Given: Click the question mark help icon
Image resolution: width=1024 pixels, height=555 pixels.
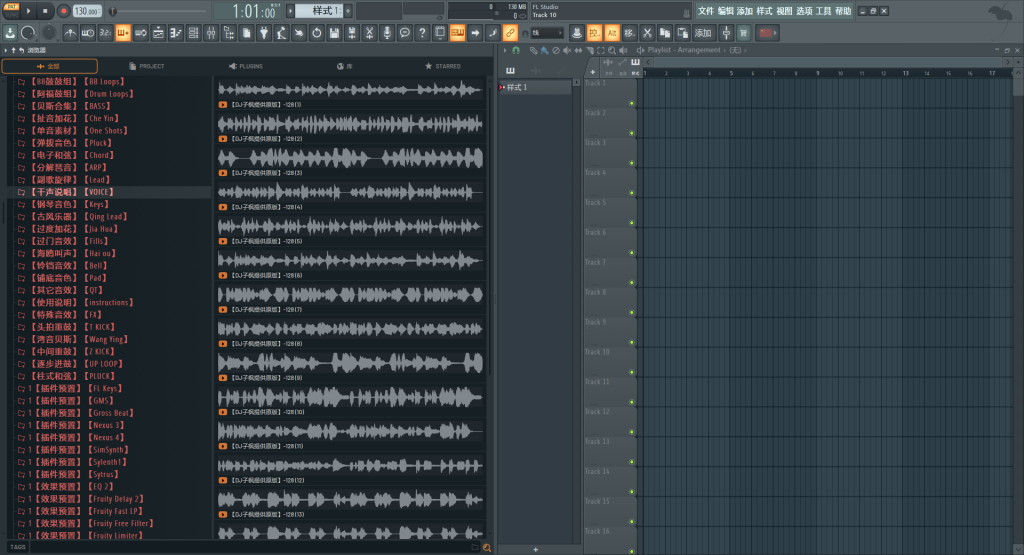Looking at the screenshot, I should [x=423, y=33].
